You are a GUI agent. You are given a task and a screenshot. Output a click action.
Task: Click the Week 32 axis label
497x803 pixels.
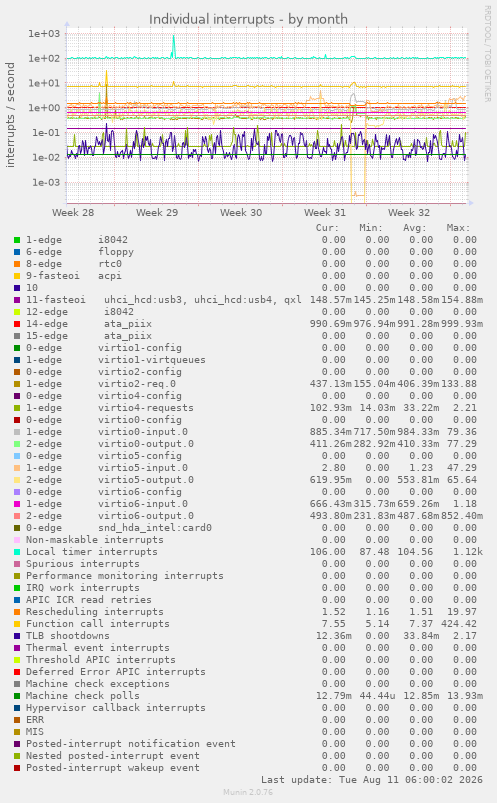pos(409,213)
